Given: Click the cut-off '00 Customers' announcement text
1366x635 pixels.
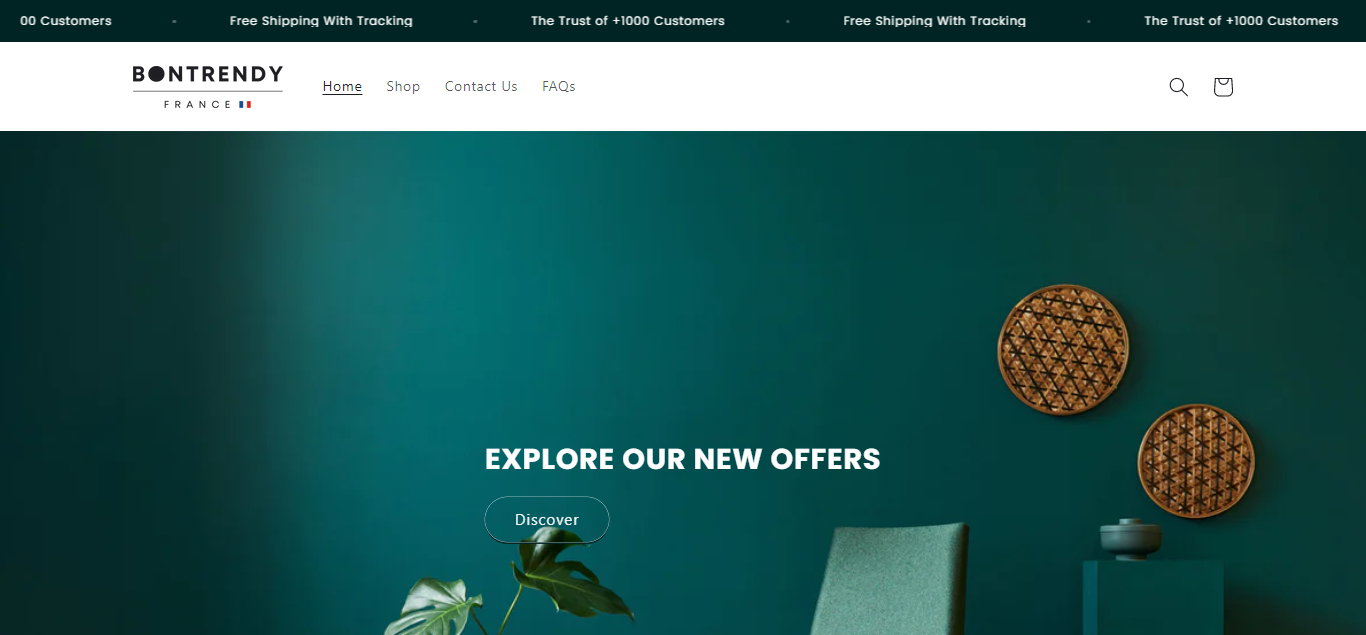Looking at the screenshot, I should click(x=66, y=21).
